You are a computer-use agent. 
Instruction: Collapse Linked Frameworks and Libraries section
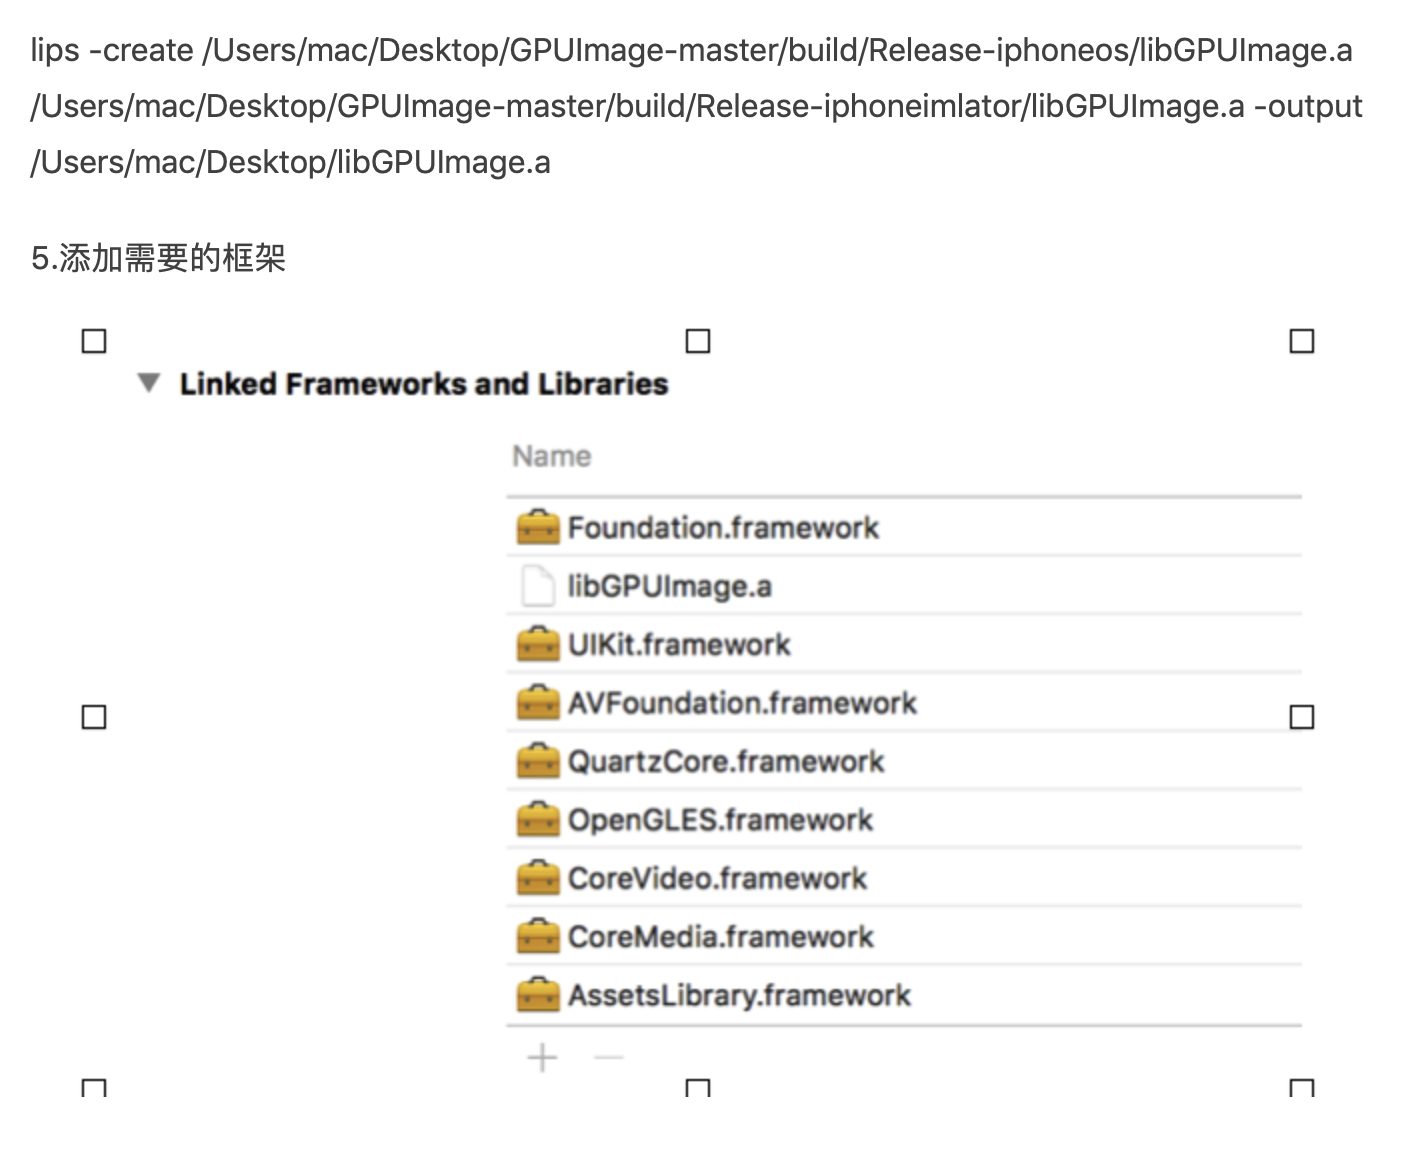click(149, 383)
